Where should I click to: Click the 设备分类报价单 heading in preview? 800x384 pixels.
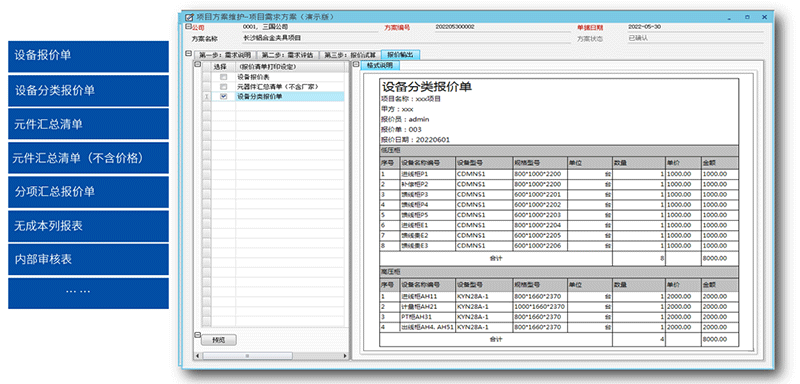pyautogui.click(x=427, y=87)
